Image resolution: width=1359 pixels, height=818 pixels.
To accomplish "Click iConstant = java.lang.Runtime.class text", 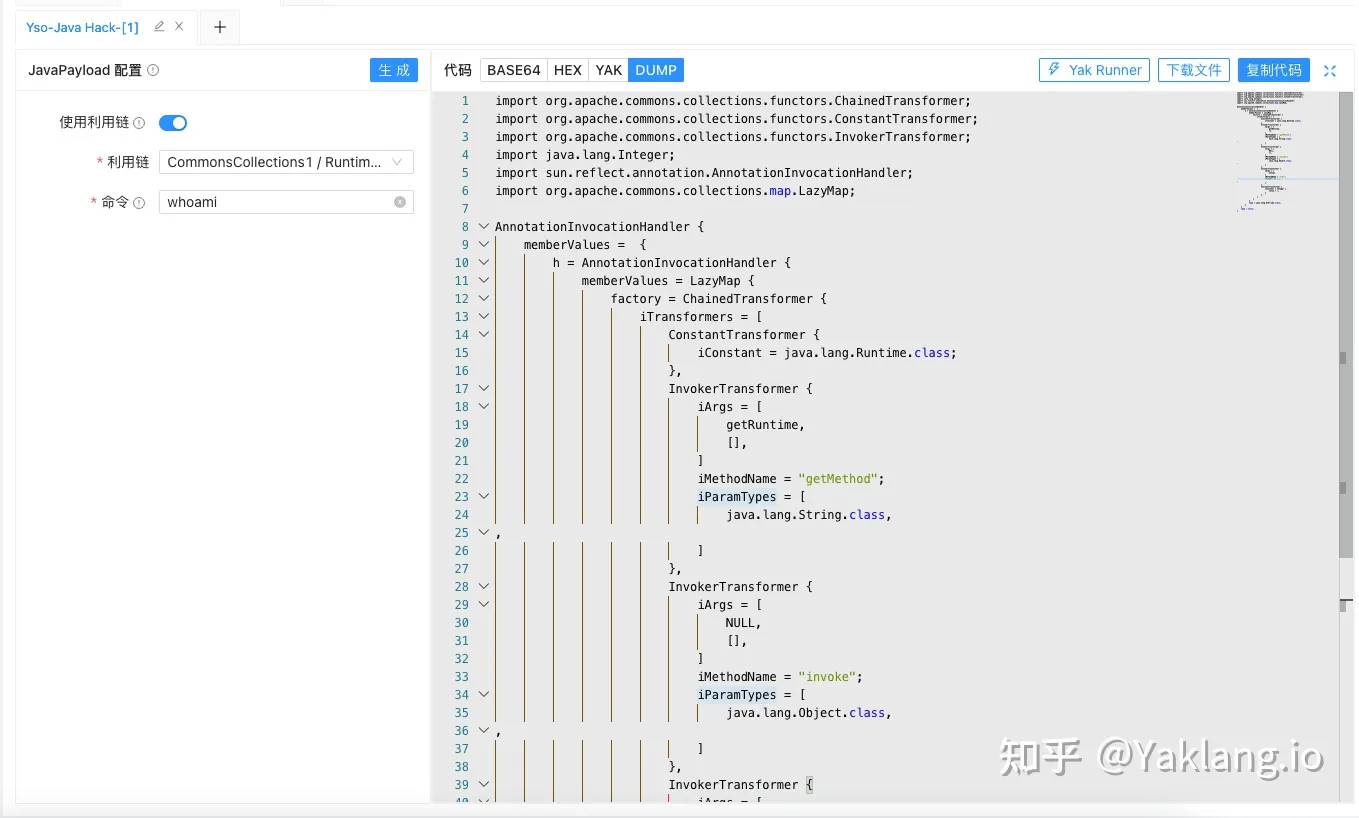I will [827, 353].
